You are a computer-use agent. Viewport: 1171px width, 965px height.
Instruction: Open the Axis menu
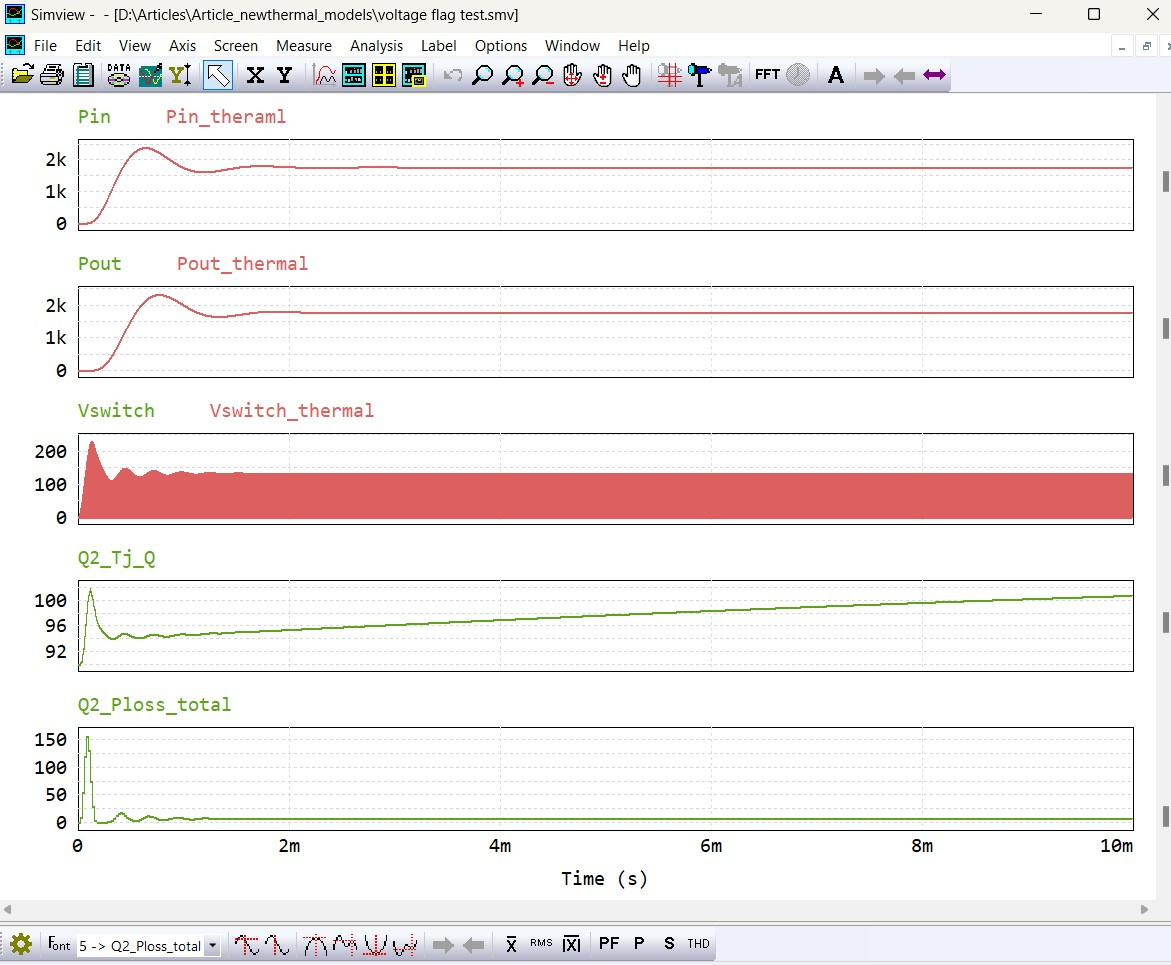point(182,46)
